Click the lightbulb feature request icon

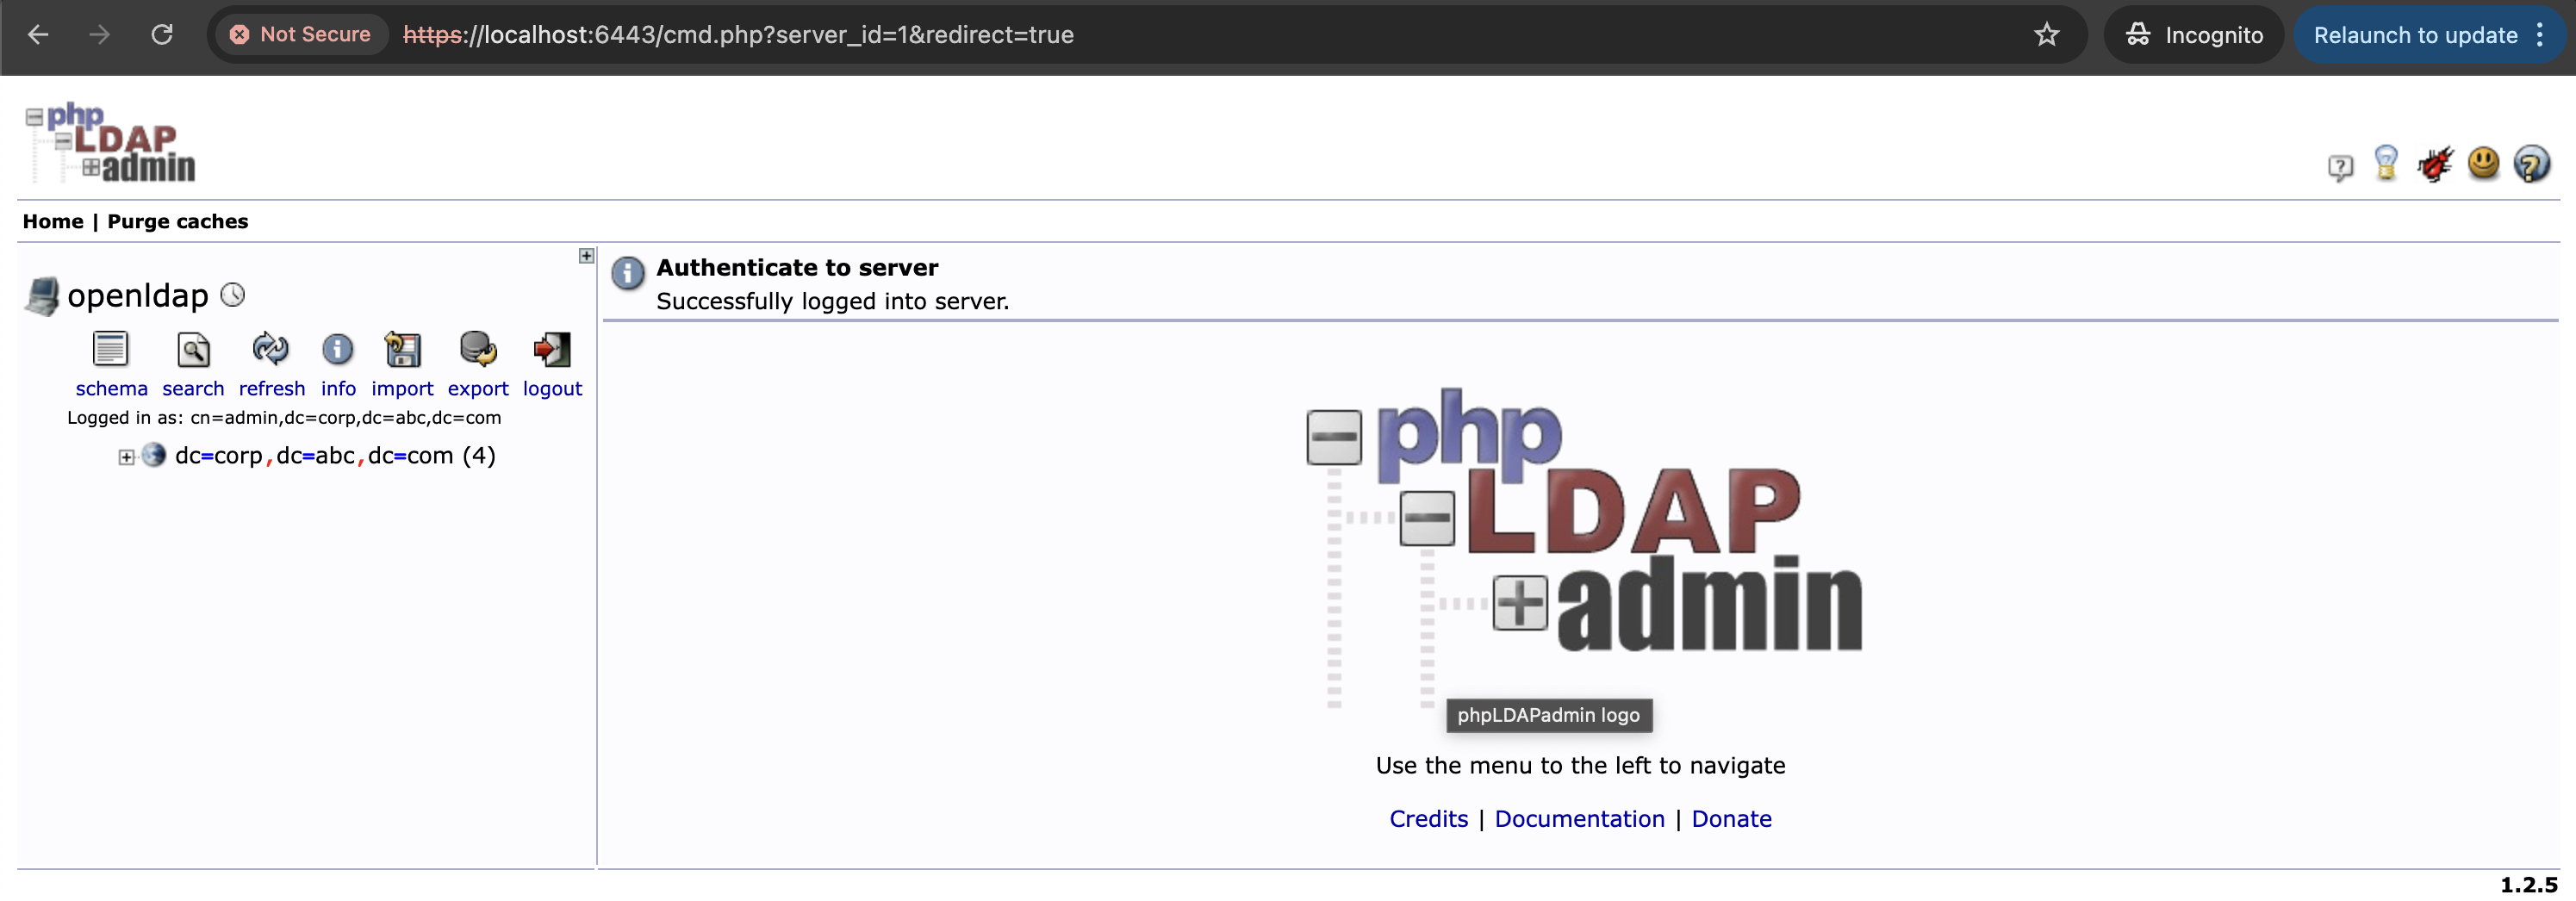[x=2386, y=163]
